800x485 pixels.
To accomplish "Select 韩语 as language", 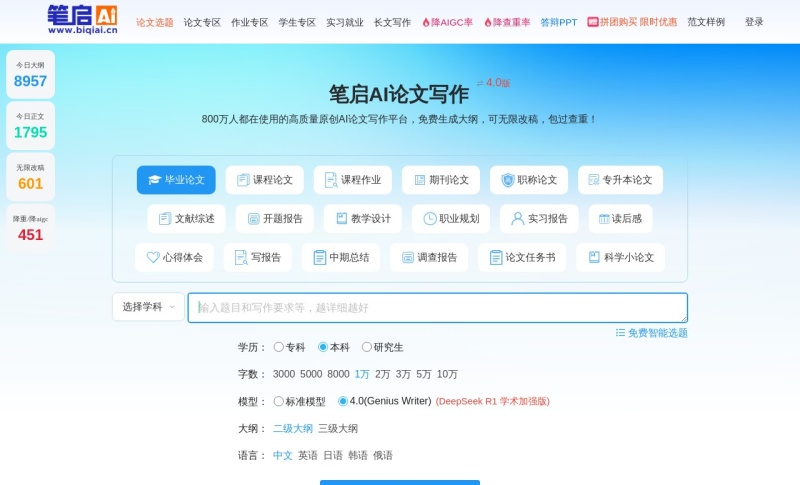I will [358, 455].
